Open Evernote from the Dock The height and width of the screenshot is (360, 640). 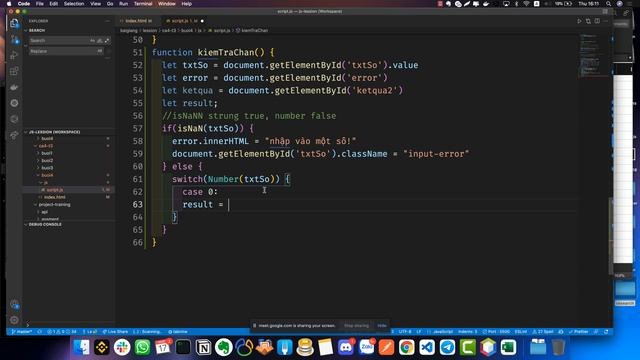(224, 347)
